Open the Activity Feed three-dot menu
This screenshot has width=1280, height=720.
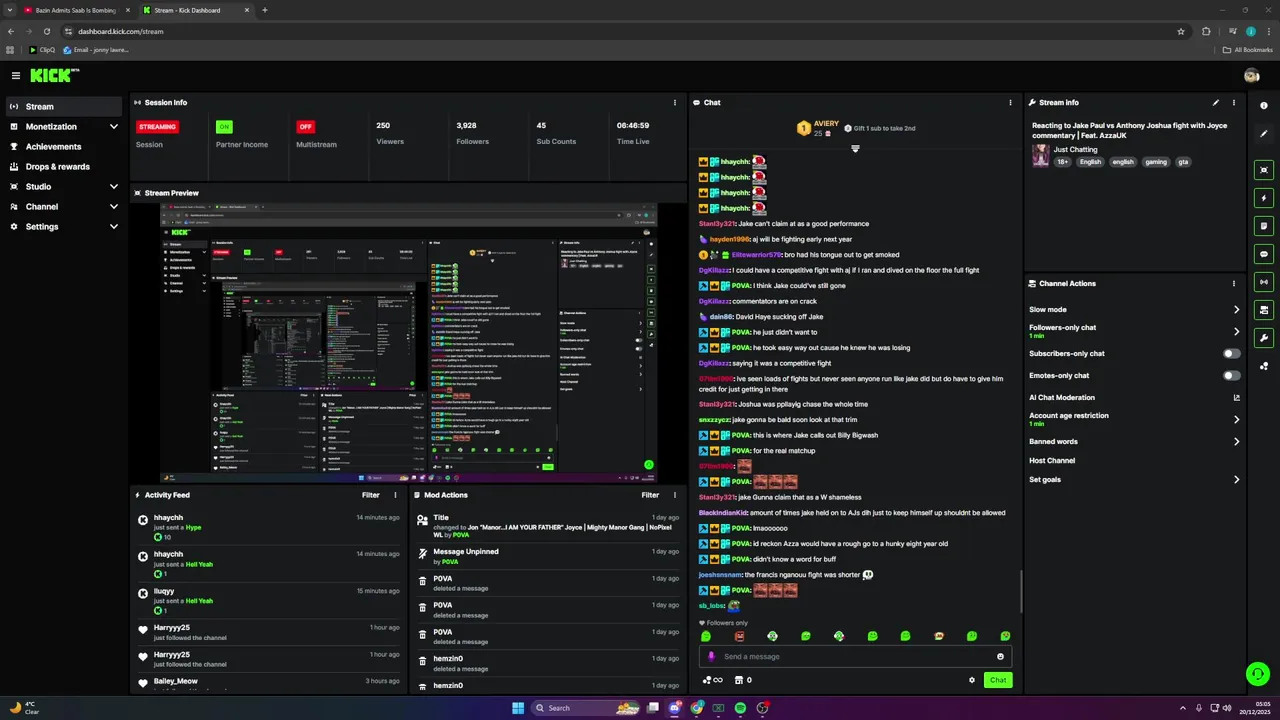[395, 495]
